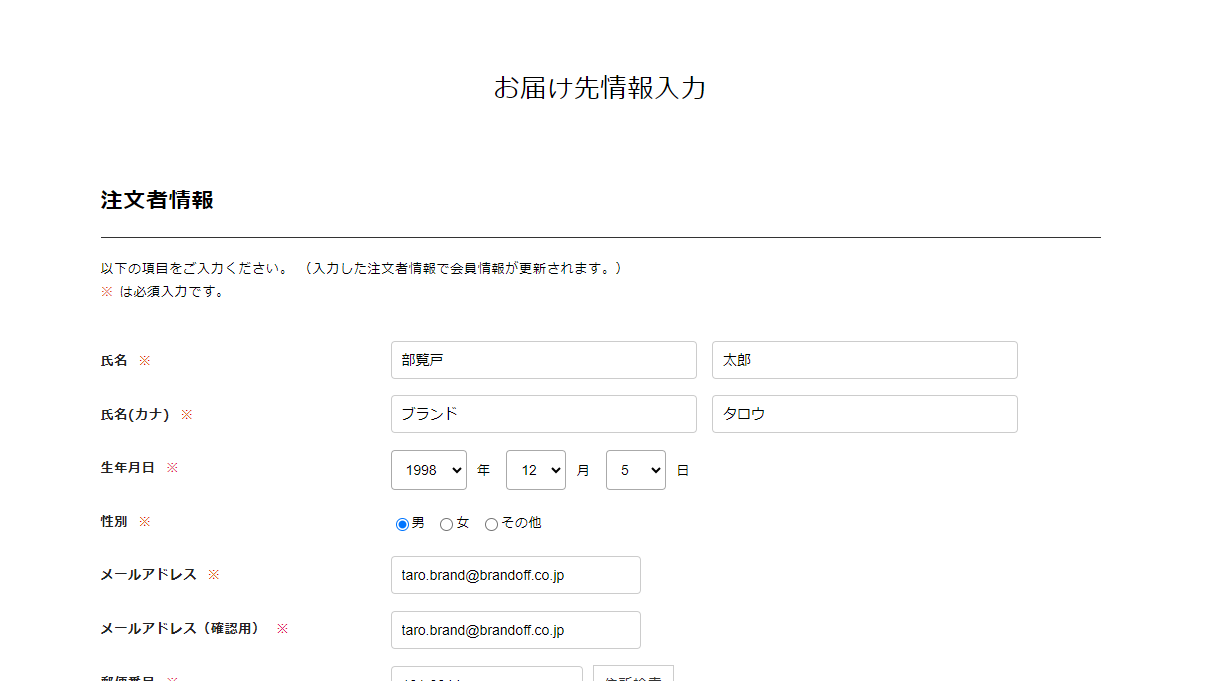Focus the first name field containing 太郎
The width and height of the screenshot is (1213, 681).
point(864,360)
